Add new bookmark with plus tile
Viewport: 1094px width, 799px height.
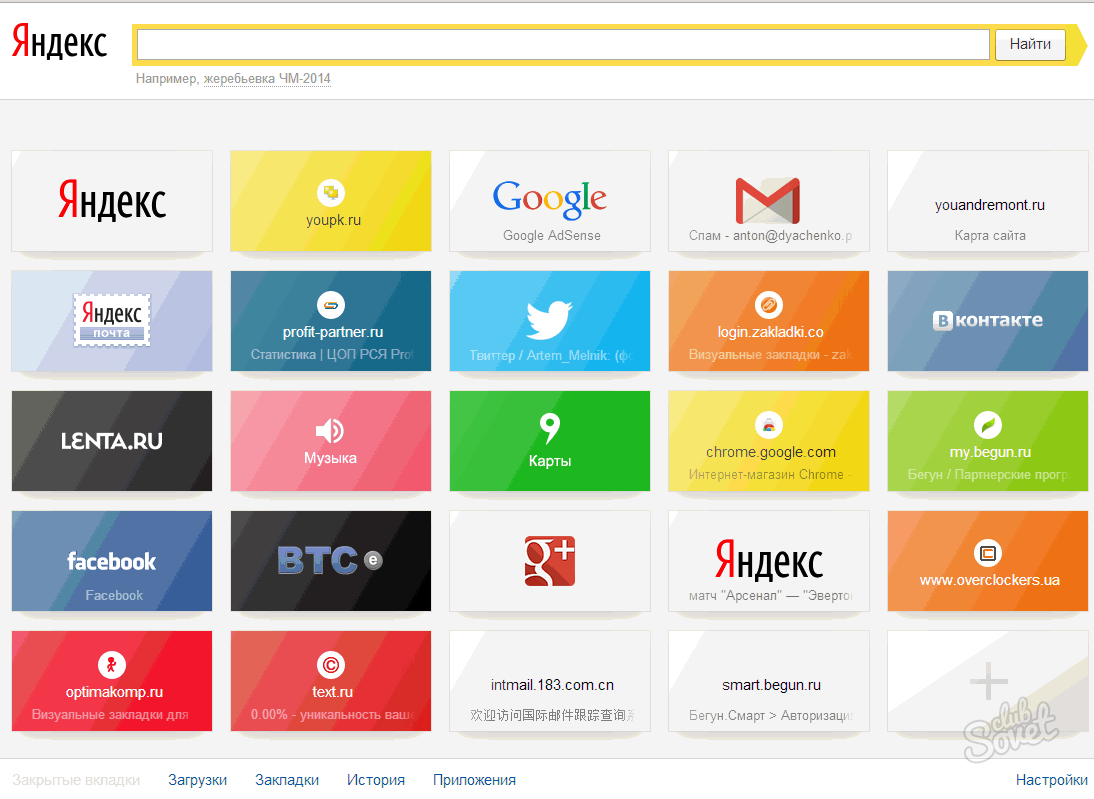point(987,681)
